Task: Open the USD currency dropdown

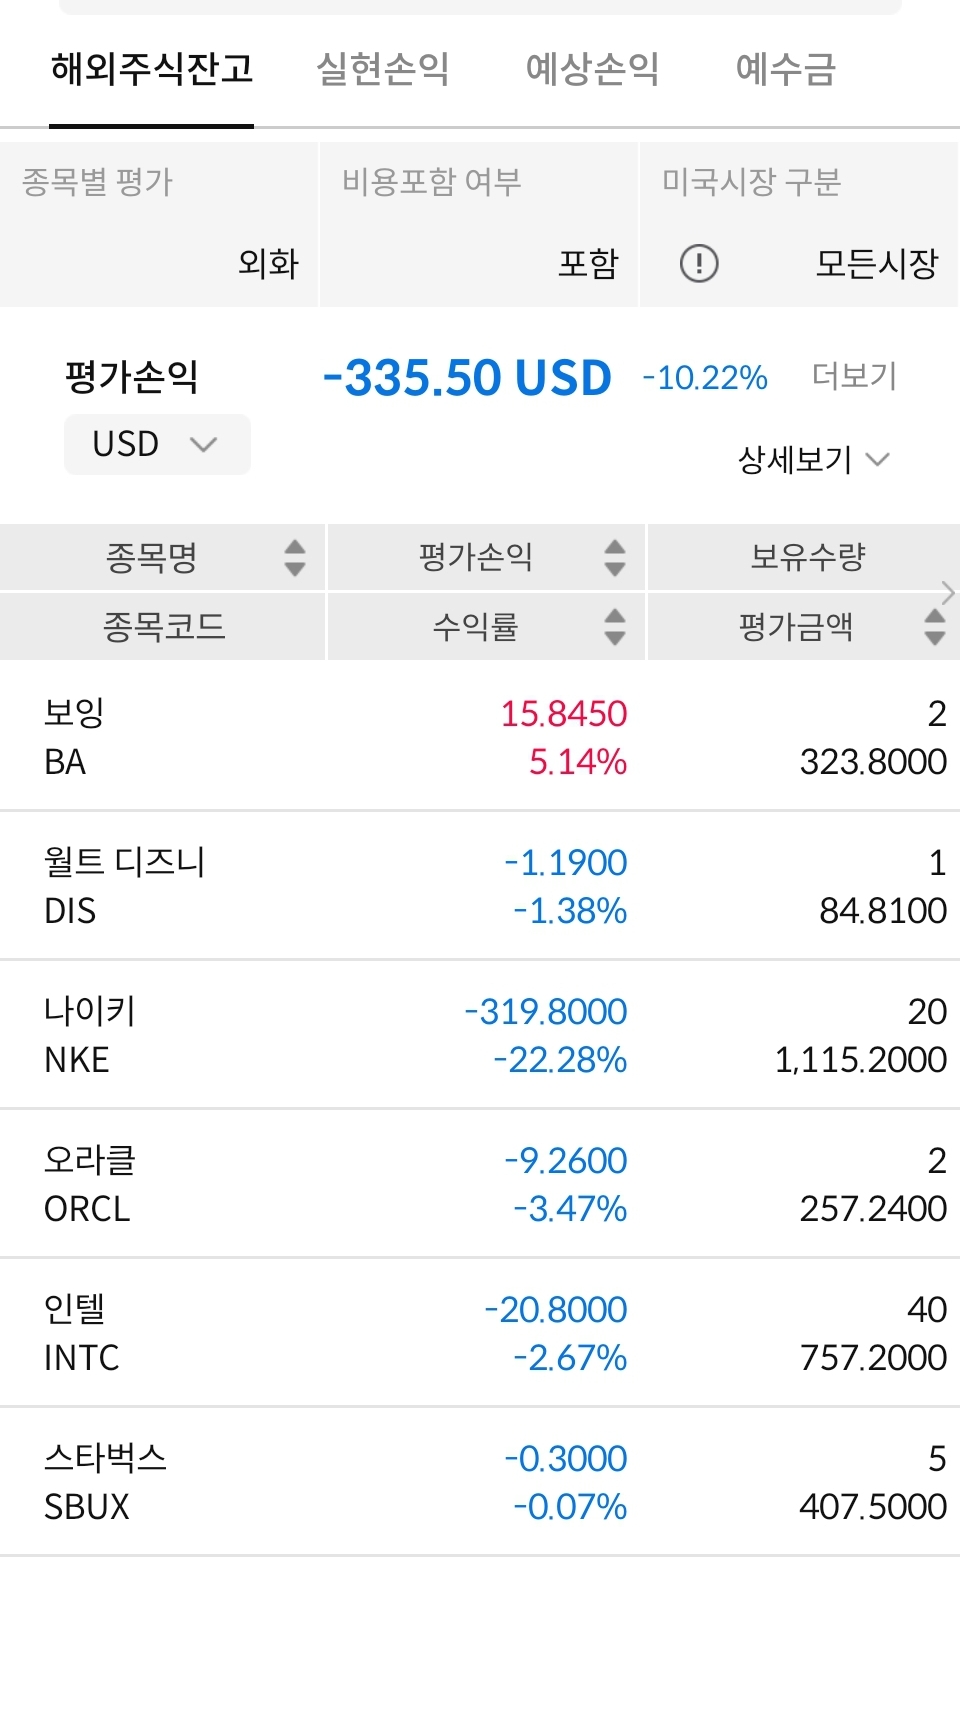Action: [x=157, y=444]
